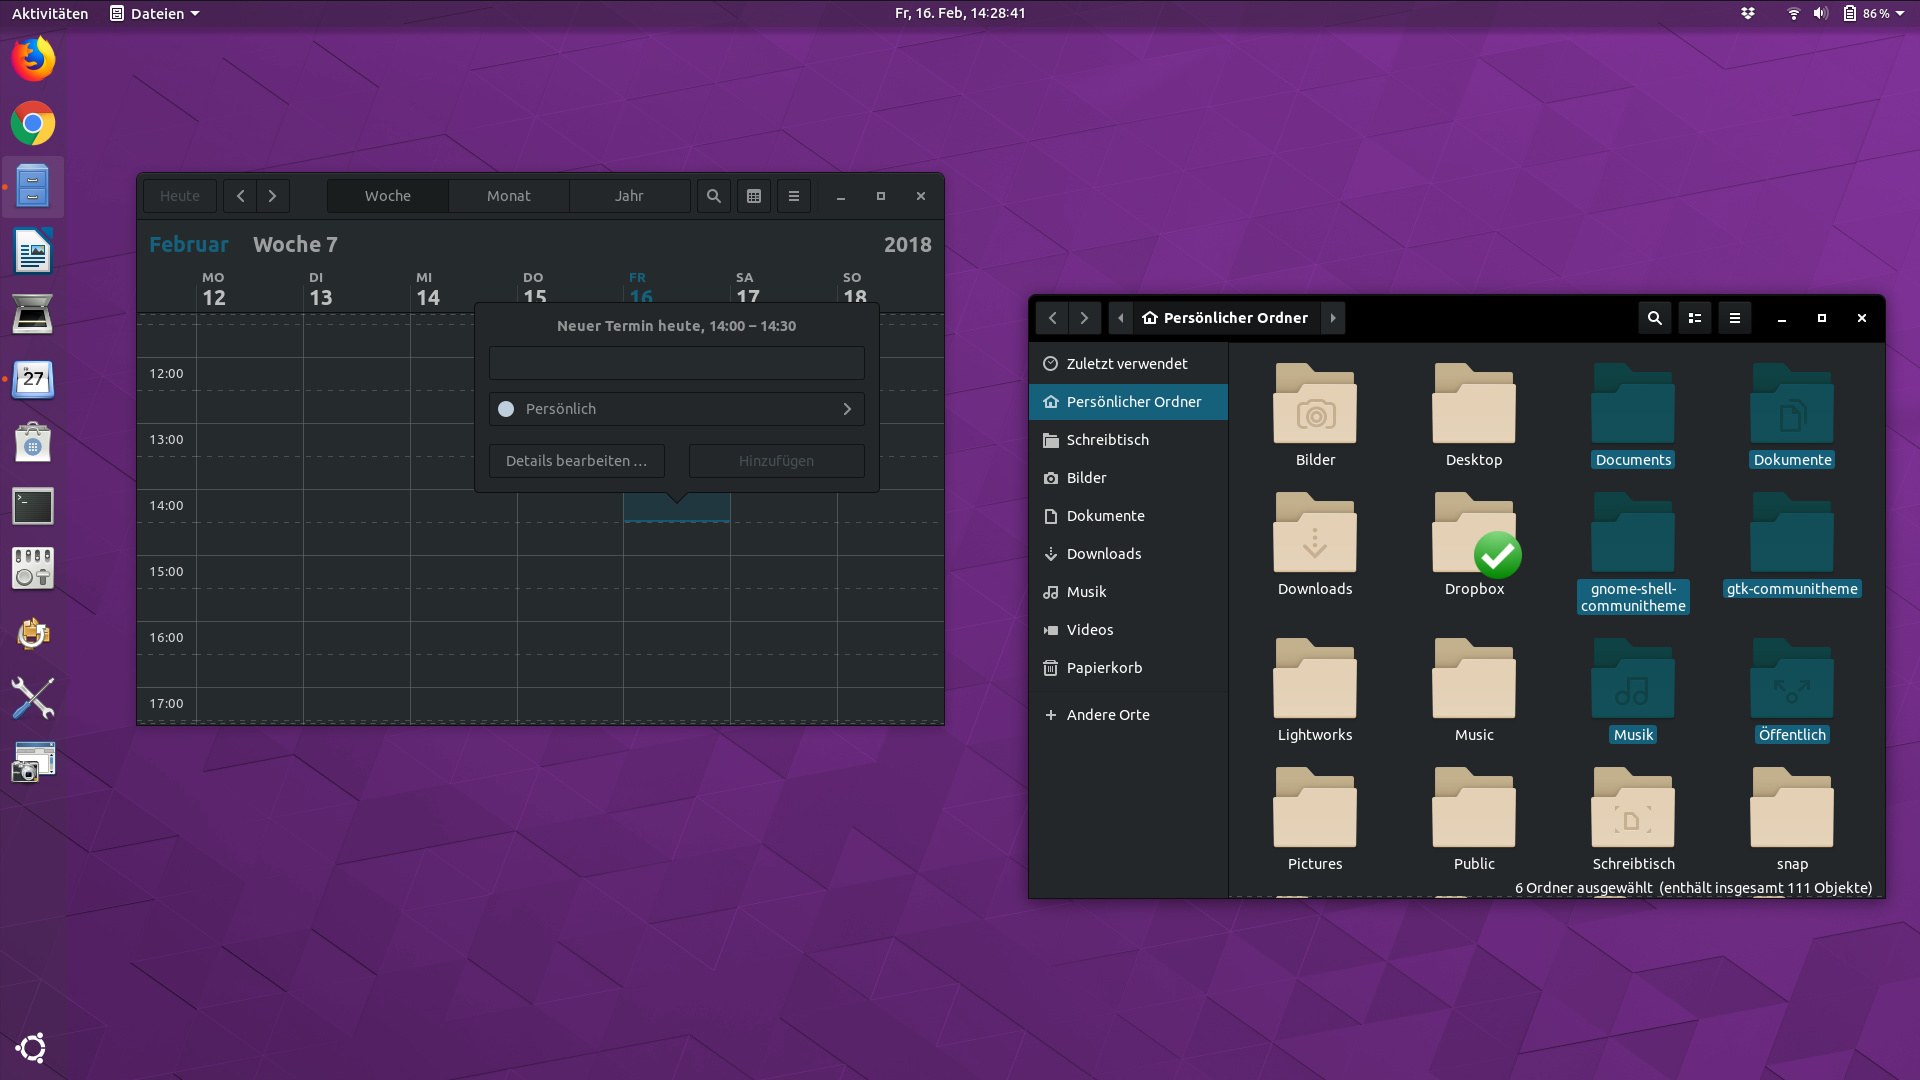Viewport: 1920px width, 1080px height.
Task: Click the calendar search icon
Action: tap(713, 196)
